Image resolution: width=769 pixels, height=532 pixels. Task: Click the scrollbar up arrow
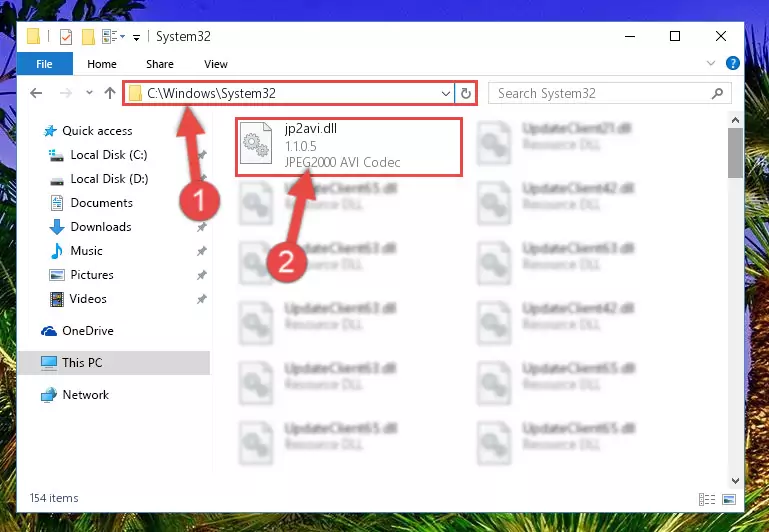pos(735,120)
